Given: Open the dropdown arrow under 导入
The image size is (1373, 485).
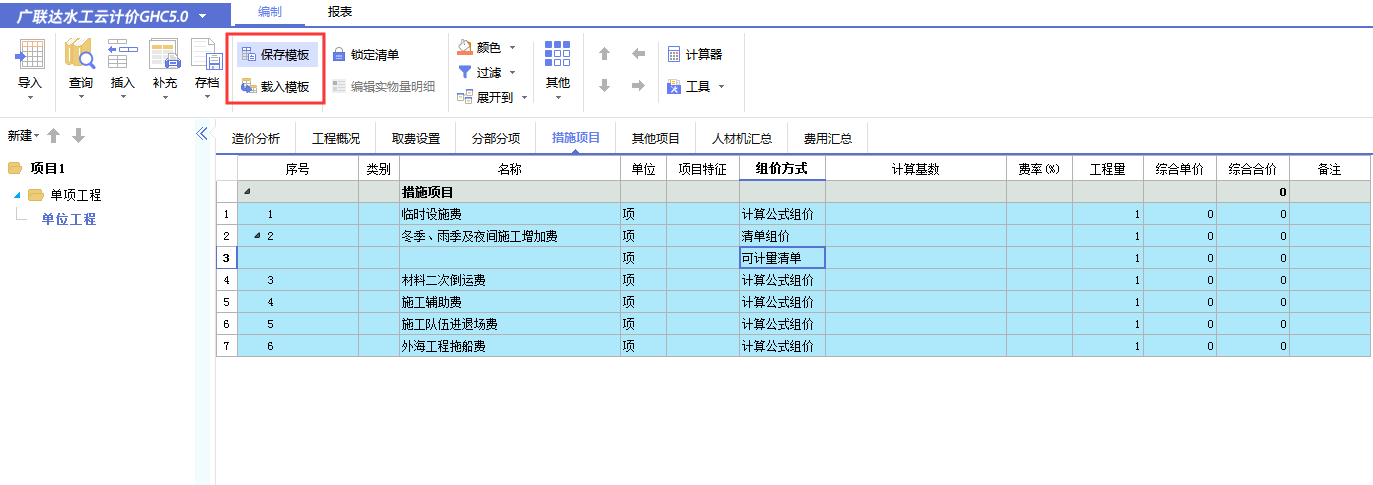Looking at the screenshot, I should click(30, 97).
